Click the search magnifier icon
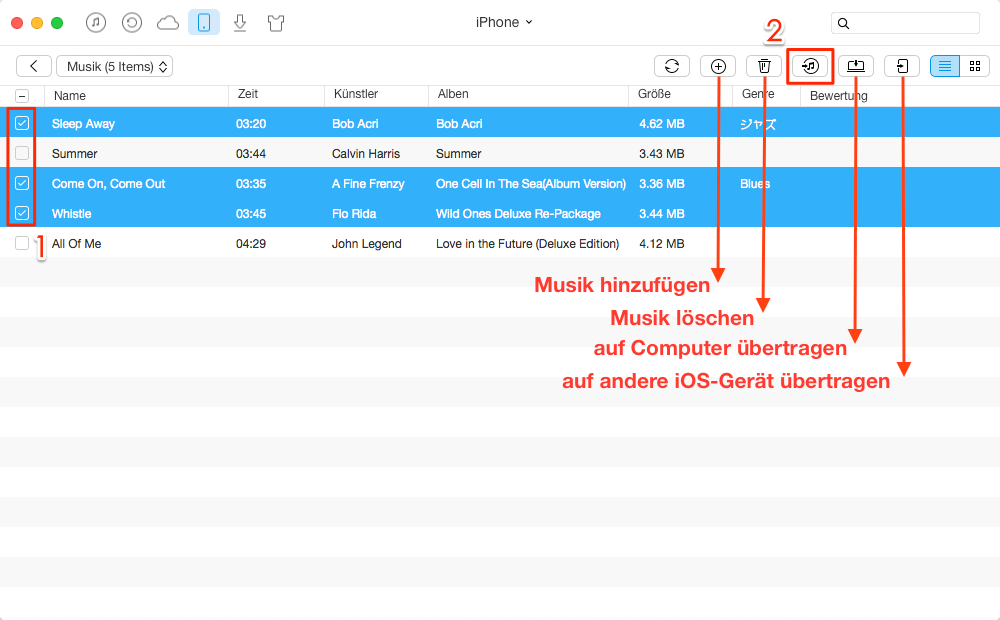Image resolution: width=1000 pixels, height=620 pixels. click(x=843, y=24)
